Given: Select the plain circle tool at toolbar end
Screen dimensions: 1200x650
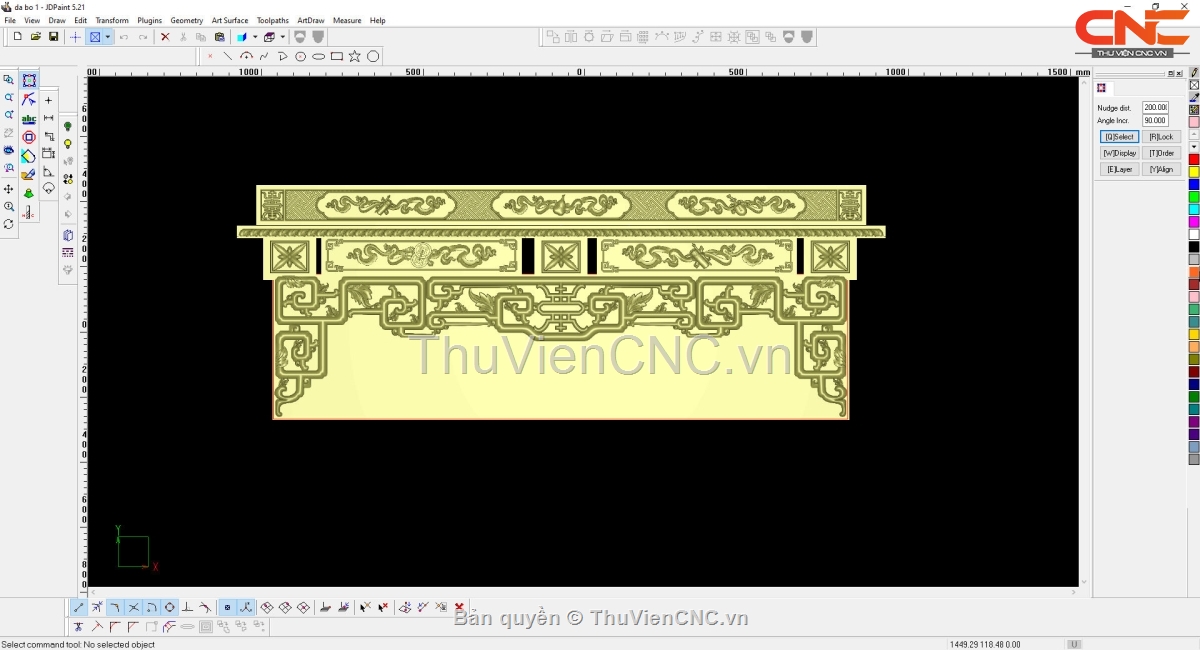Looking at the screenshot, I should [x=373, y=56].
